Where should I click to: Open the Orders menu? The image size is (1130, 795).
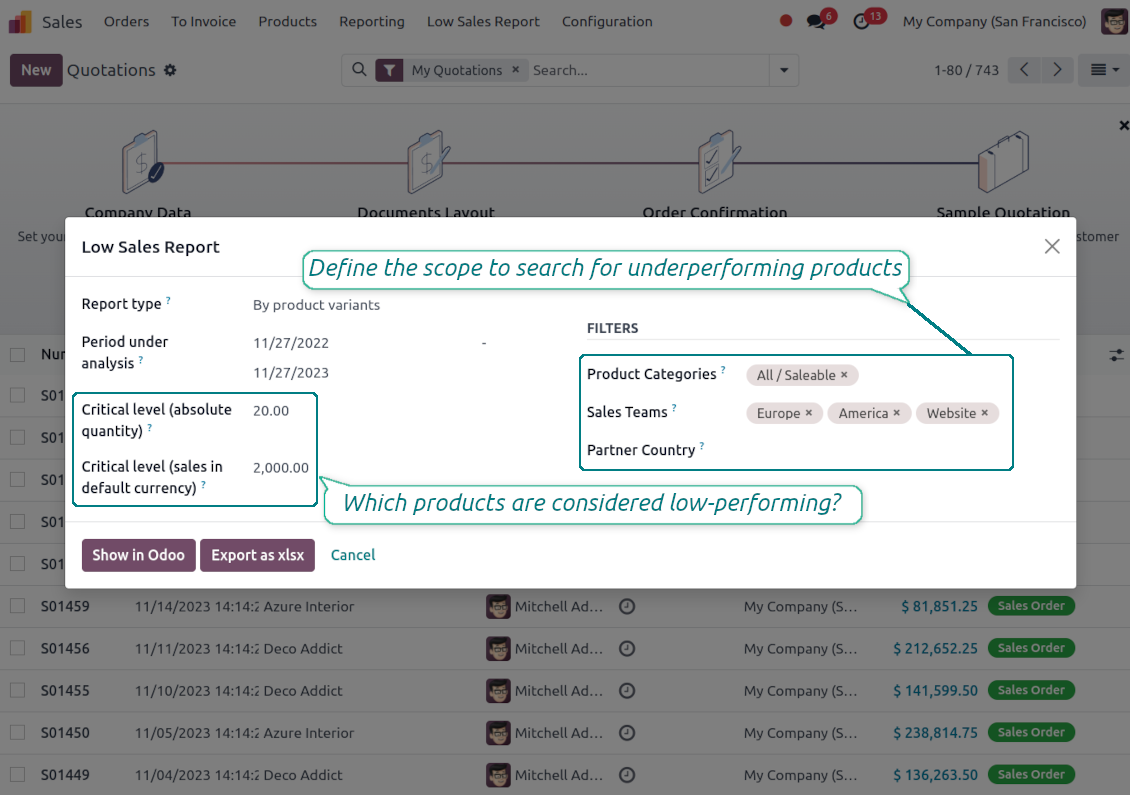click(x=126, y=22)
